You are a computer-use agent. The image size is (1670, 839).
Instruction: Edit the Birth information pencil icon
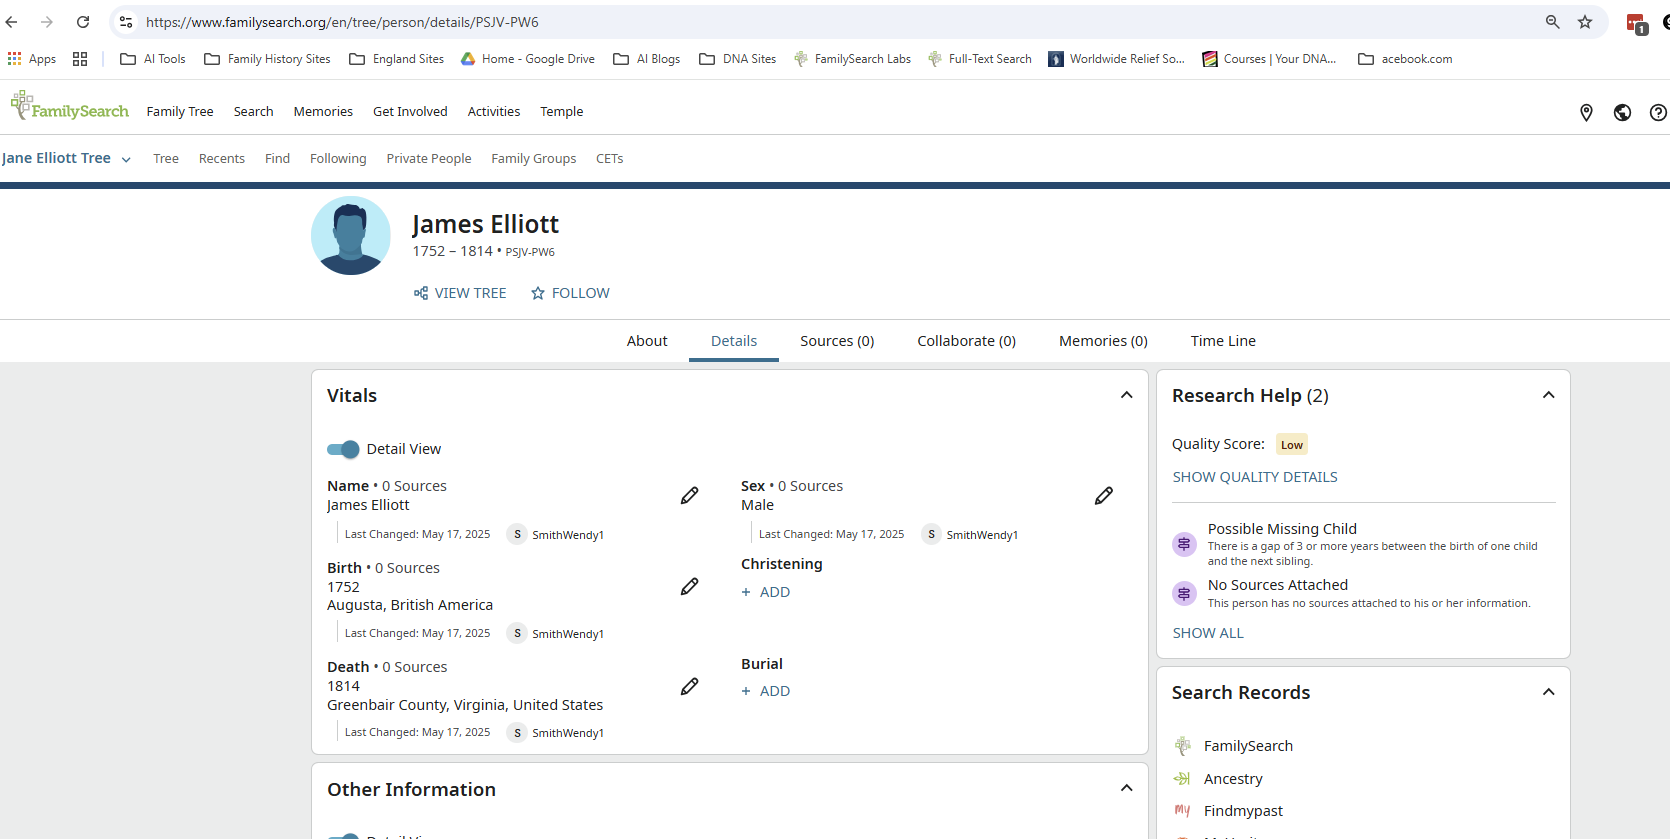(x=689, y=587)
